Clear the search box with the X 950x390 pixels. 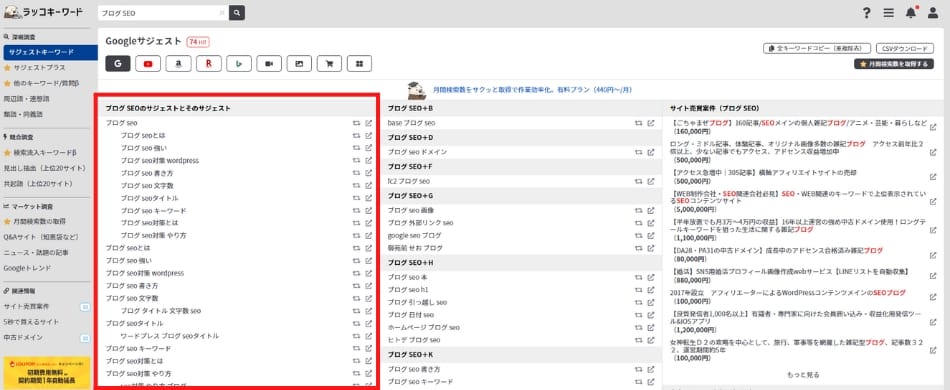click(222, 13)
